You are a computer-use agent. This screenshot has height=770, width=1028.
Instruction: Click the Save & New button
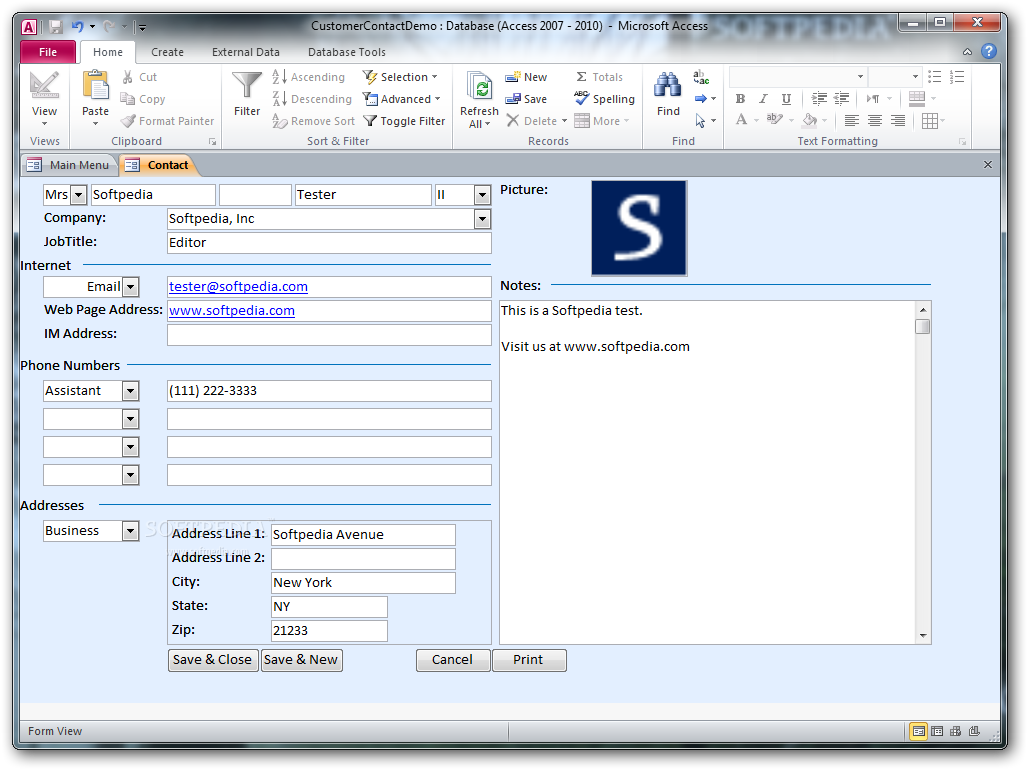[301, 660]
